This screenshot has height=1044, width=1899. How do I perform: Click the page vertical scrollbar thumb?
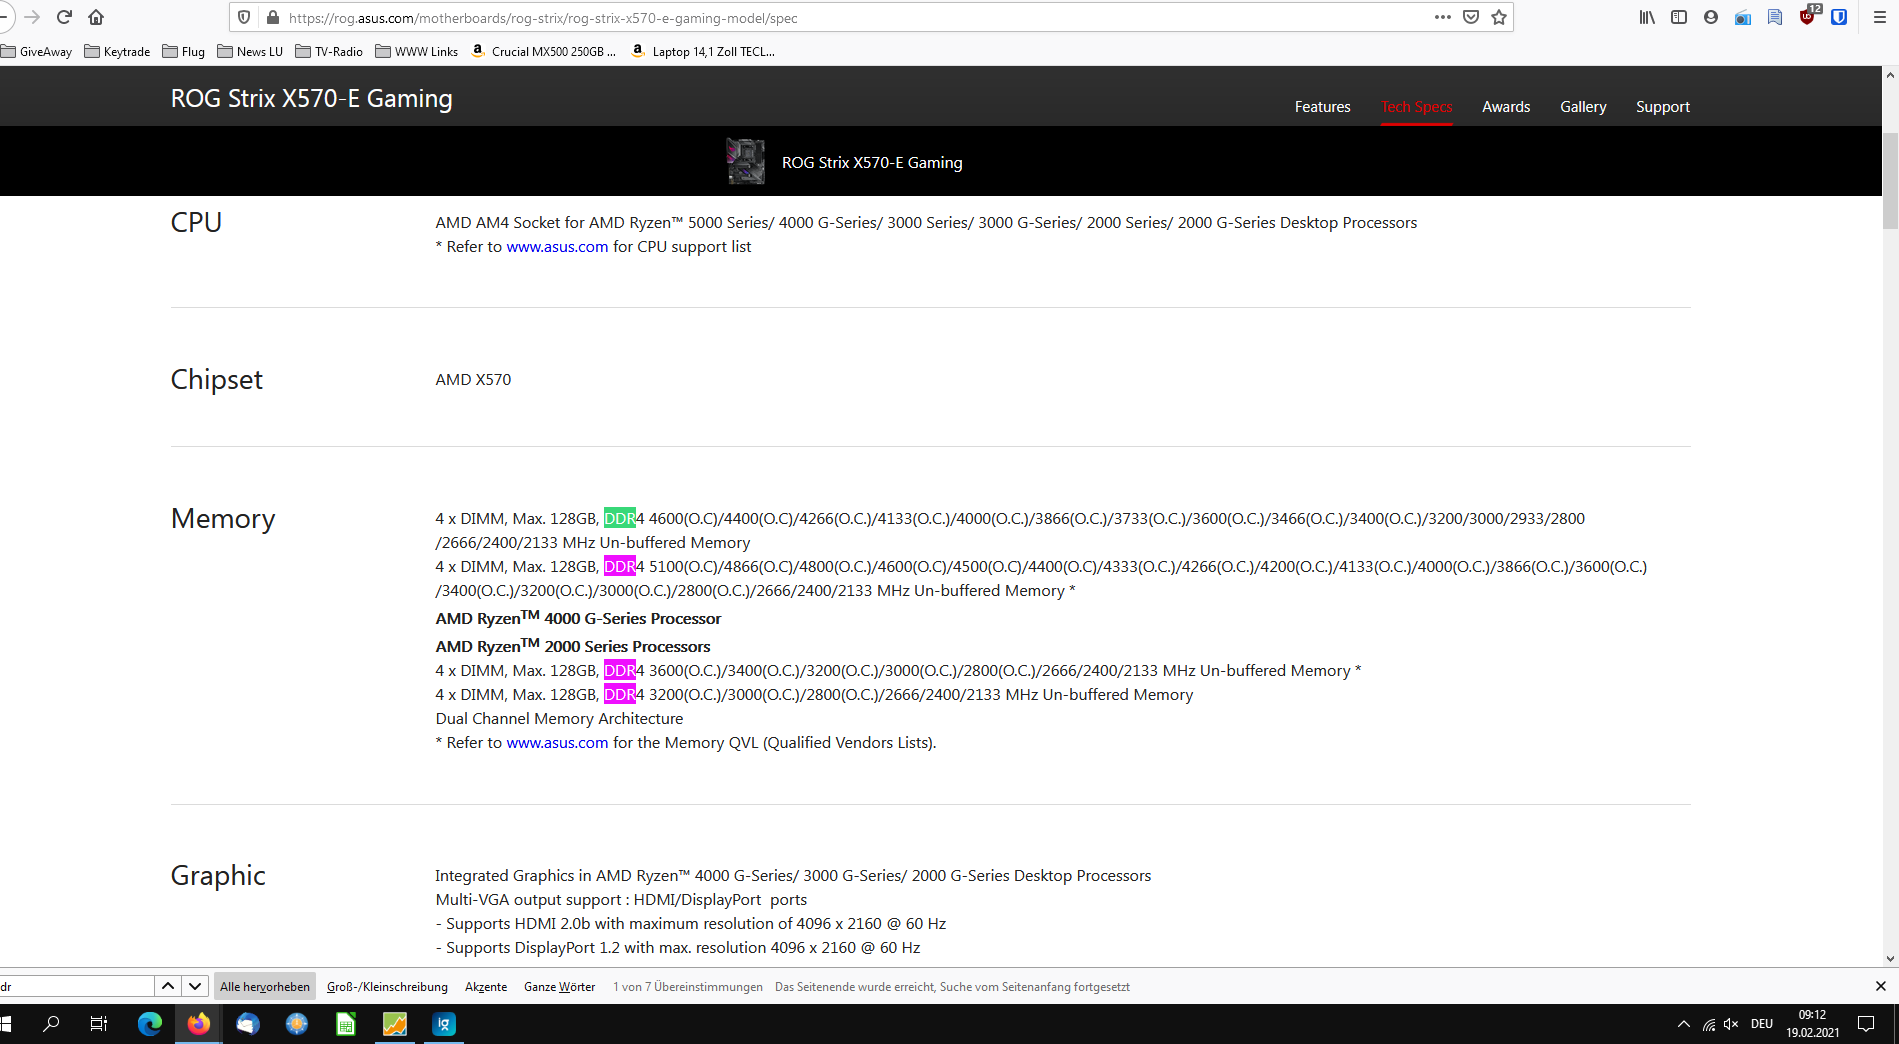tap(1890, 180)
